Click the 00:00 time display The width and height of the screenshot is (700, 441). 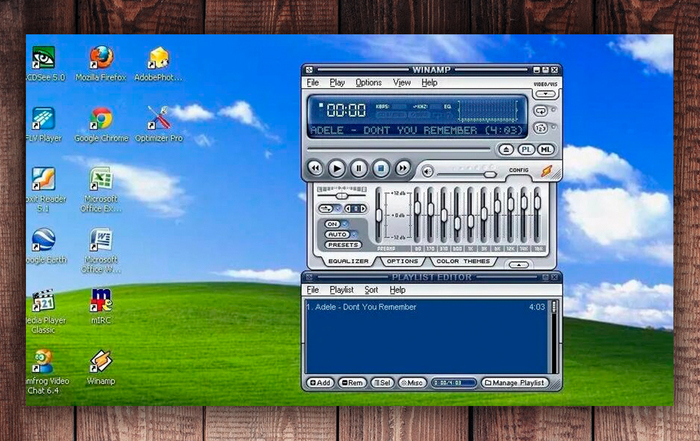click(x=346, y=110)
